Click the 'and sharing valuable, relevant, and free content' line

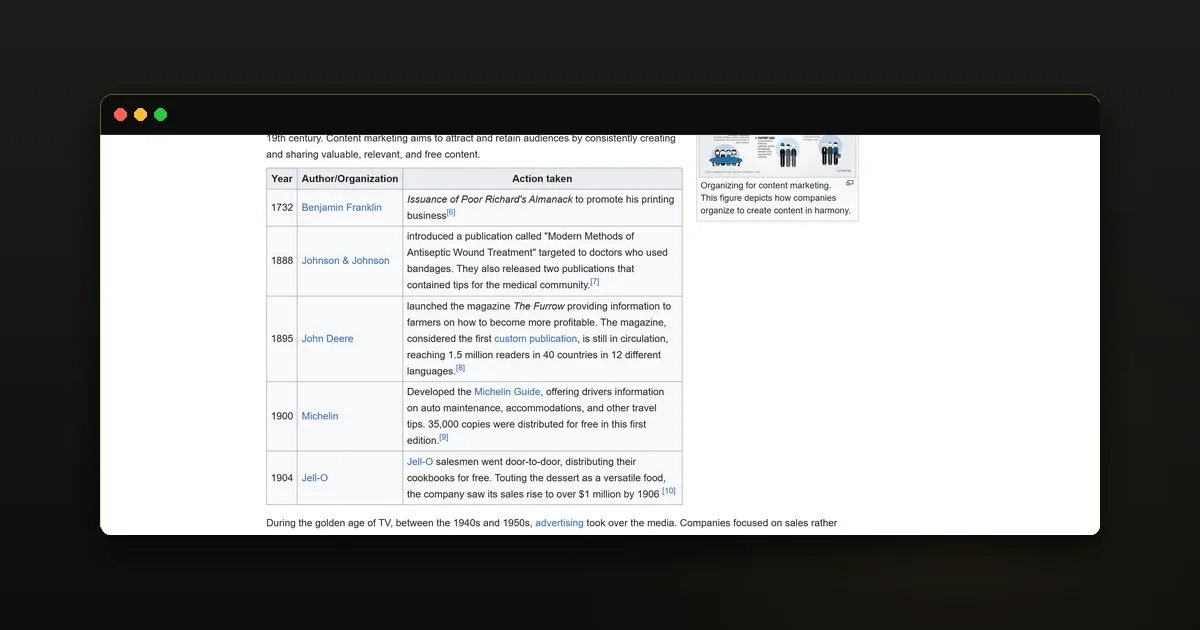pos(373,155)
